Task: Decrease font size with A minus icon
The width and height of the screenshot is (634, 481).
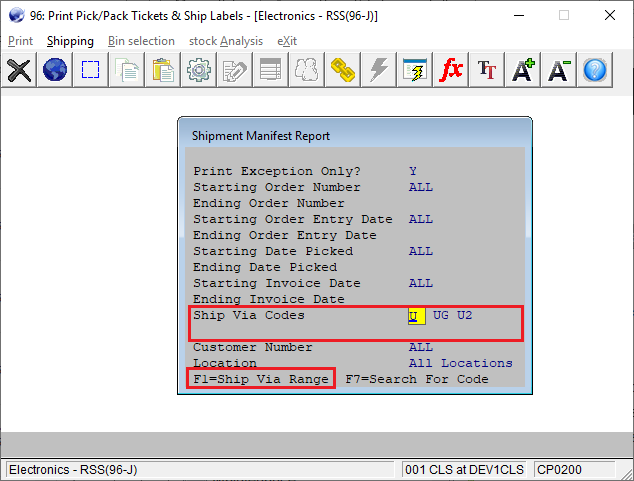Action: coord(559,70)
